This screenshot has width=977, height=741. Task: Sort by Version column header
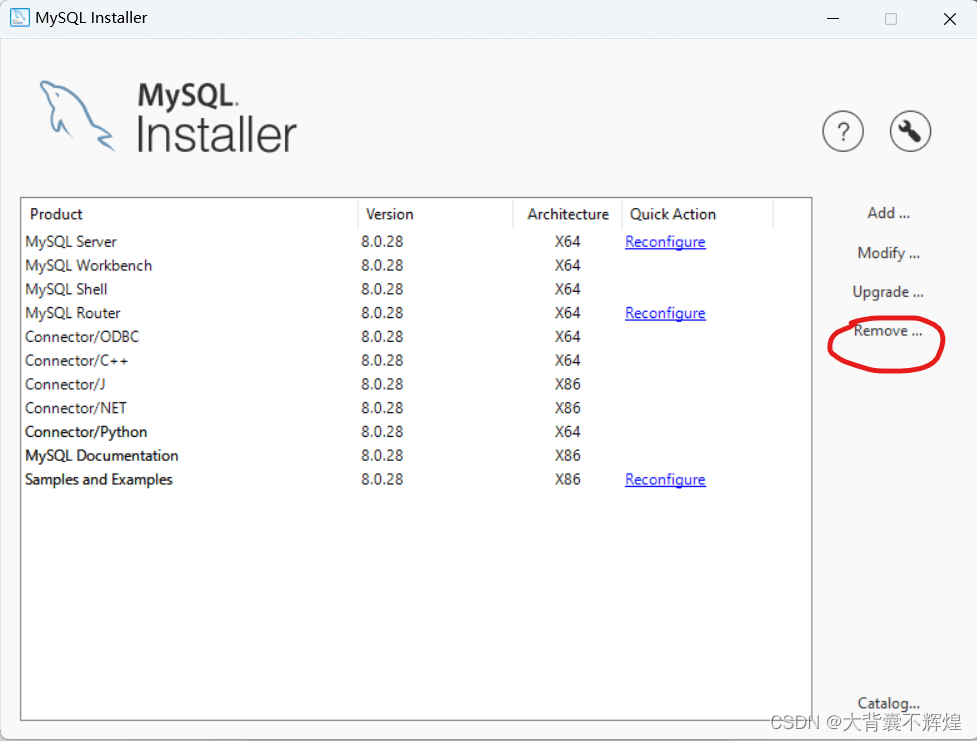(x=390, y=214)
